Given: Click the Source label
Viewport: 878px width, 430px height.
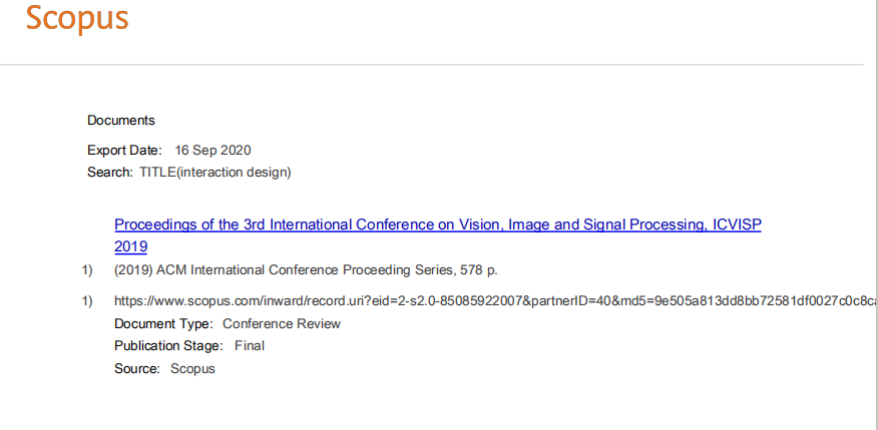Looking at the screenshot, I should 137,369.
